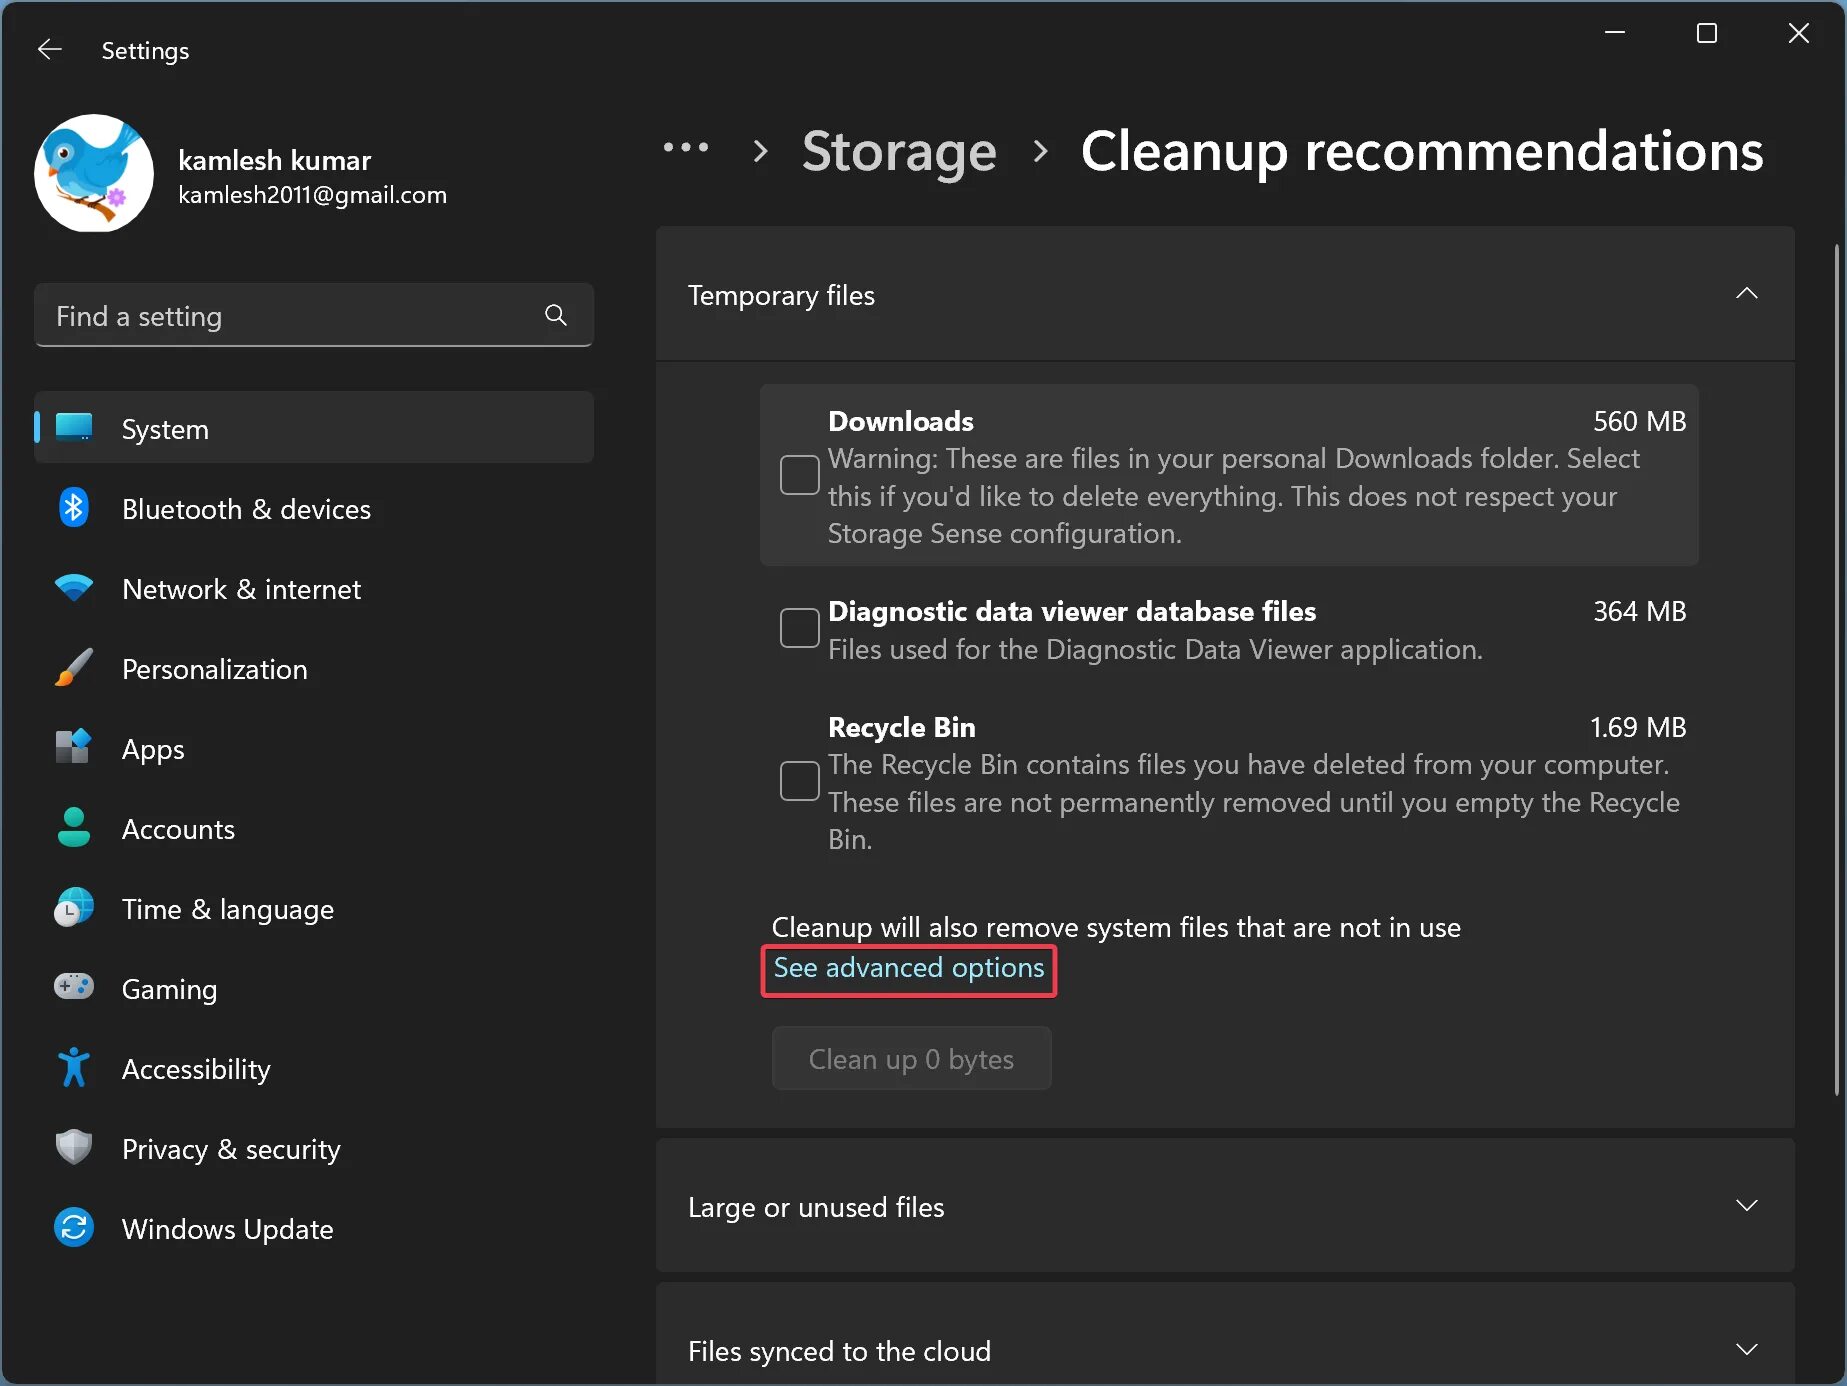Expand Large or unused files section
1847x1386 pixels.
point(1746,1206)
